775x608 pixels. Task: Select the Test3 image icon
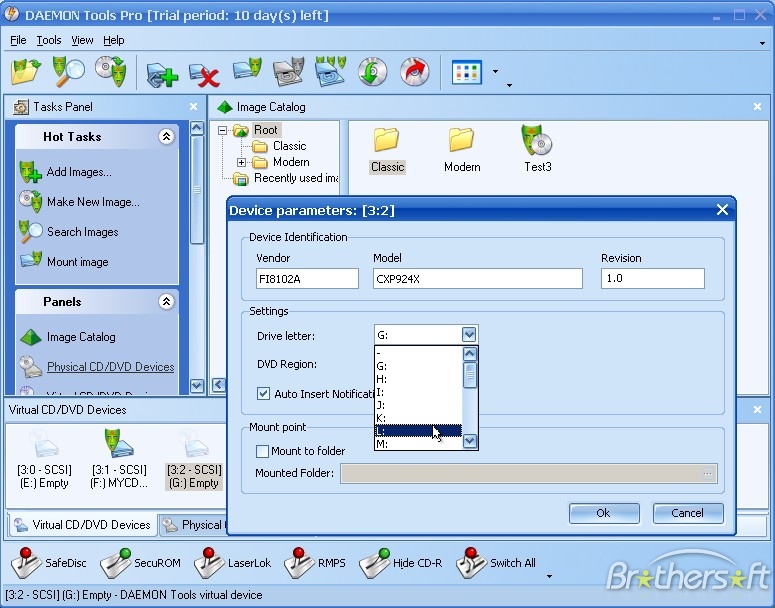[x=538, y=148]
